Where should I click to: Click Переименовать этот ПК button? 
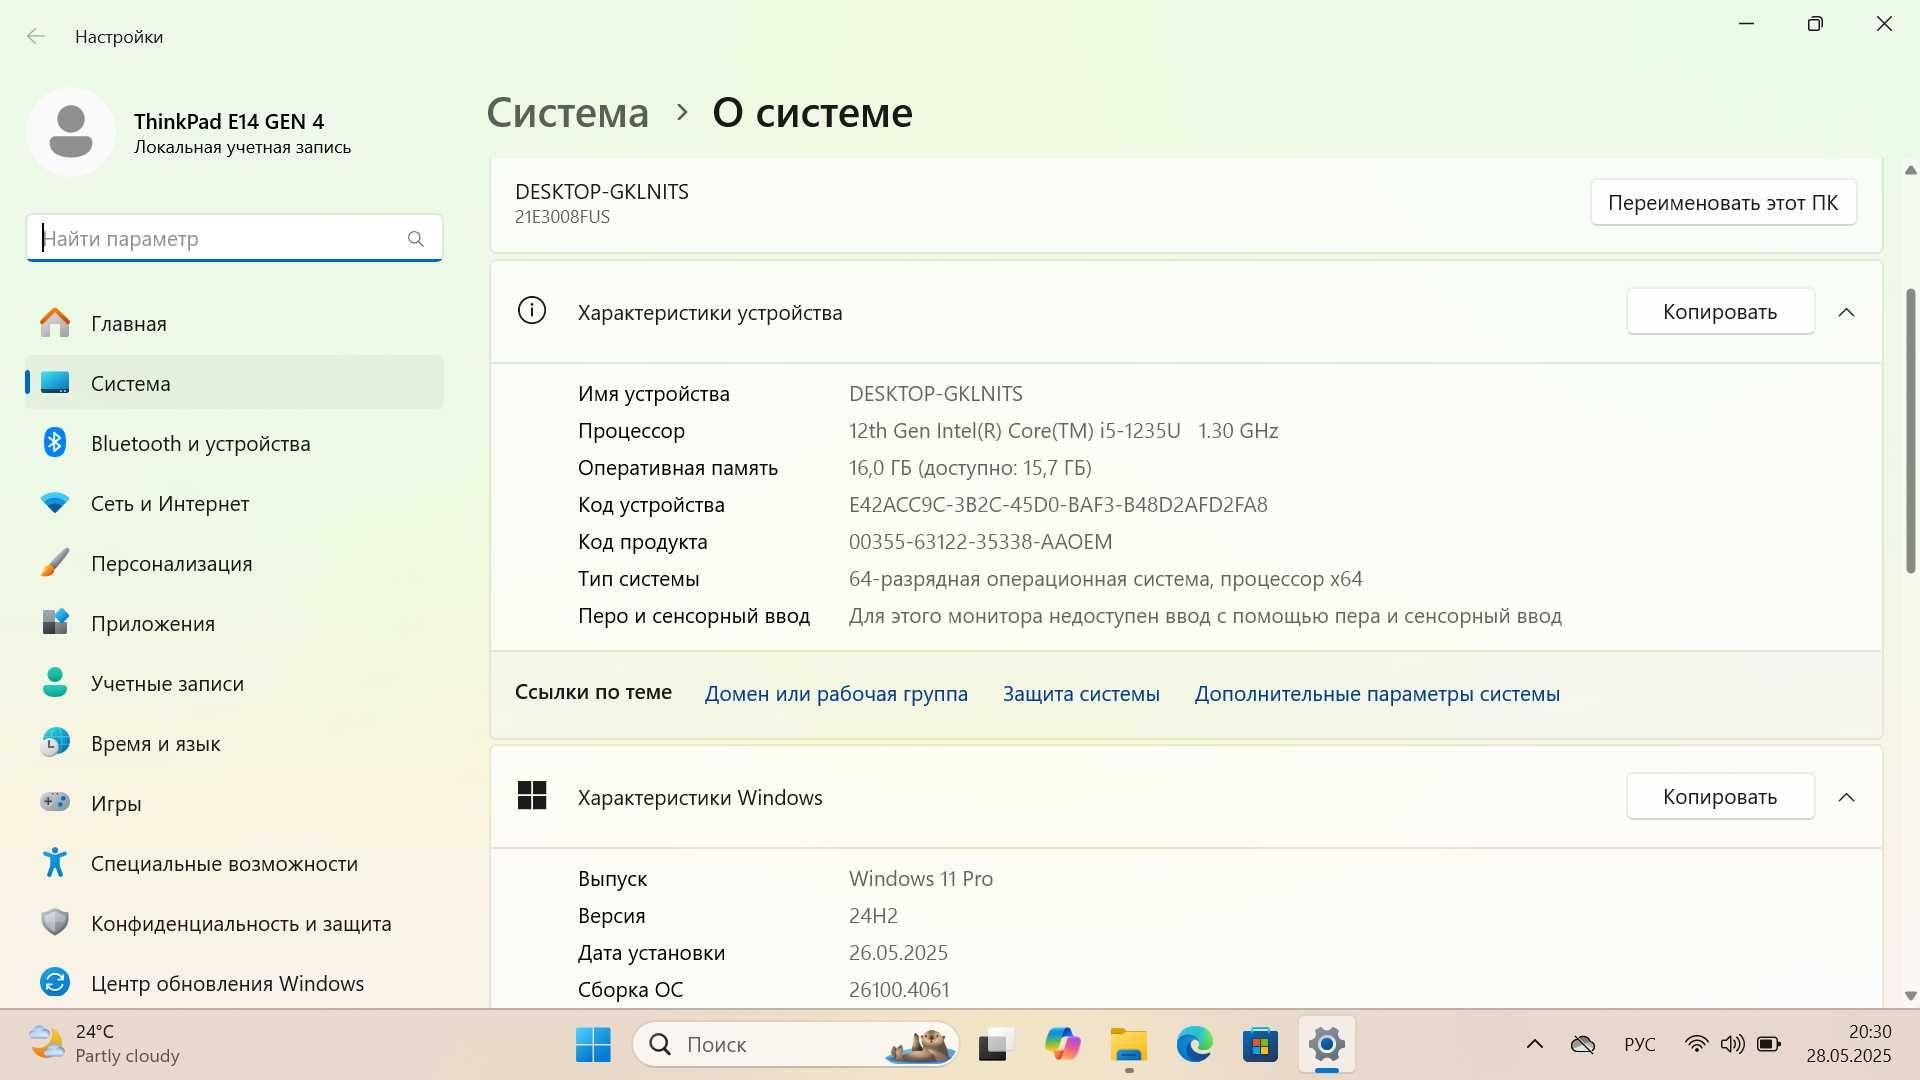coord(1723,202)
